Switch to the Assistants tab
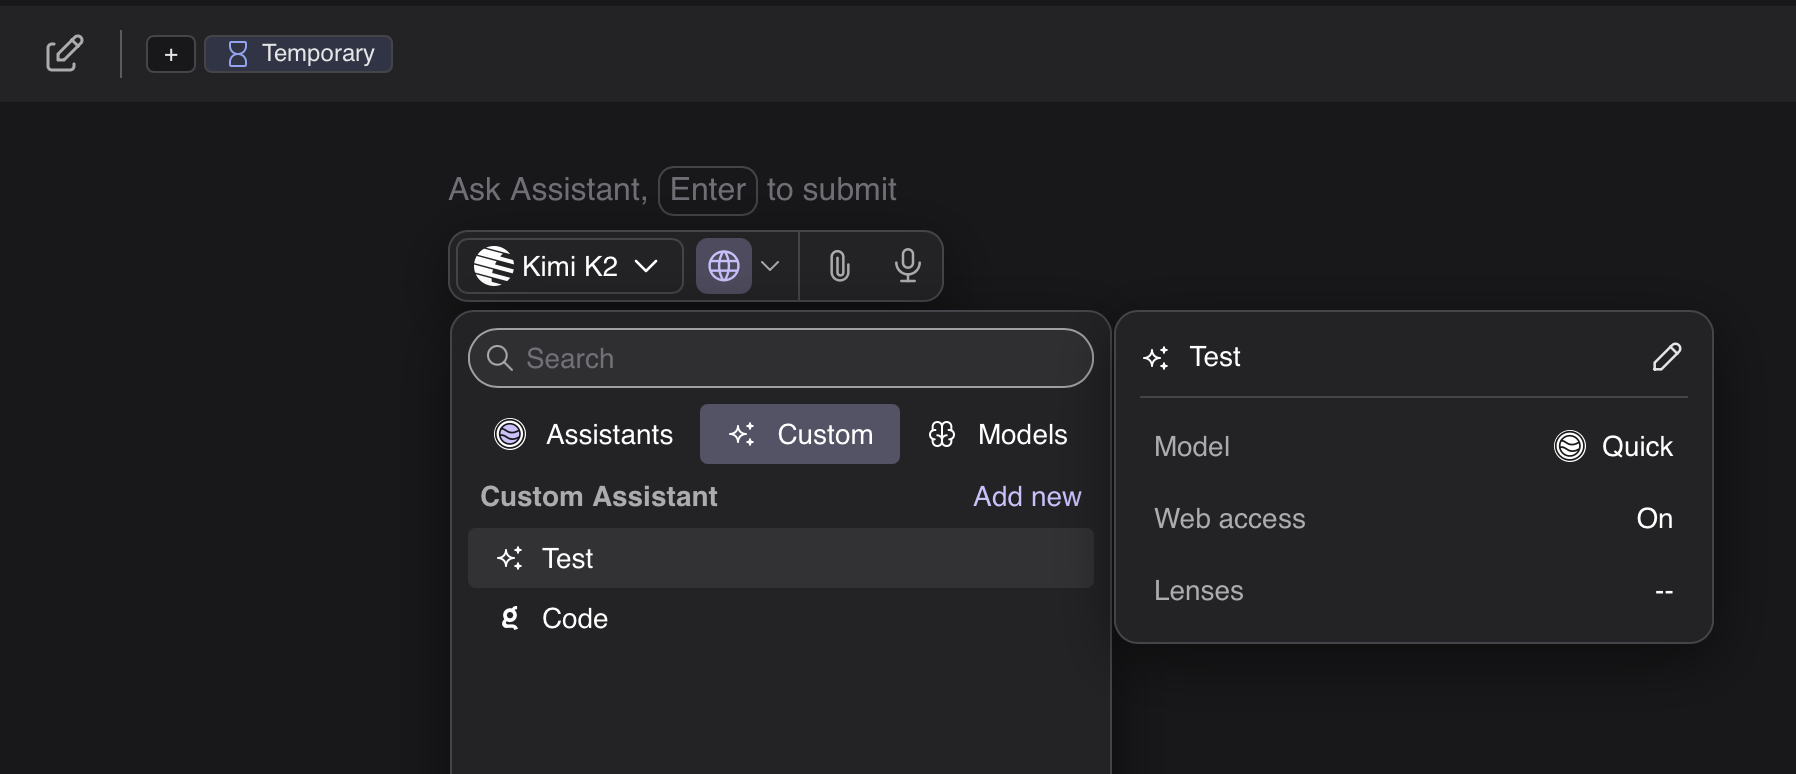Screen dimensions: 1796x774 [584, 434]
